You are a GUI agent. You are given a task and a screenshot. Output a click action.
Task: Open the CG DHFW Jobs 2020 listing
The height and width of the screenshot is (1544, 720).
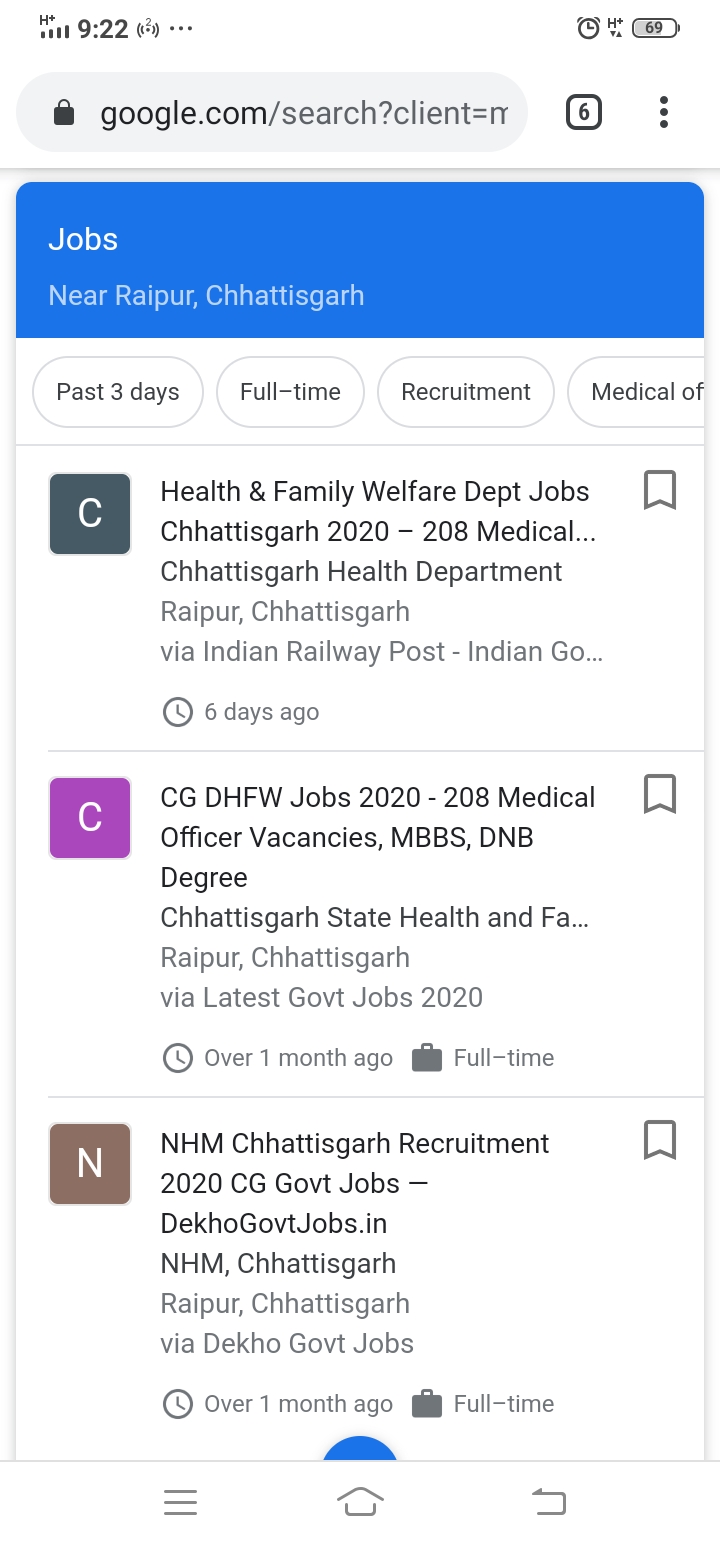pyautogui.click(x=378, y=818)
